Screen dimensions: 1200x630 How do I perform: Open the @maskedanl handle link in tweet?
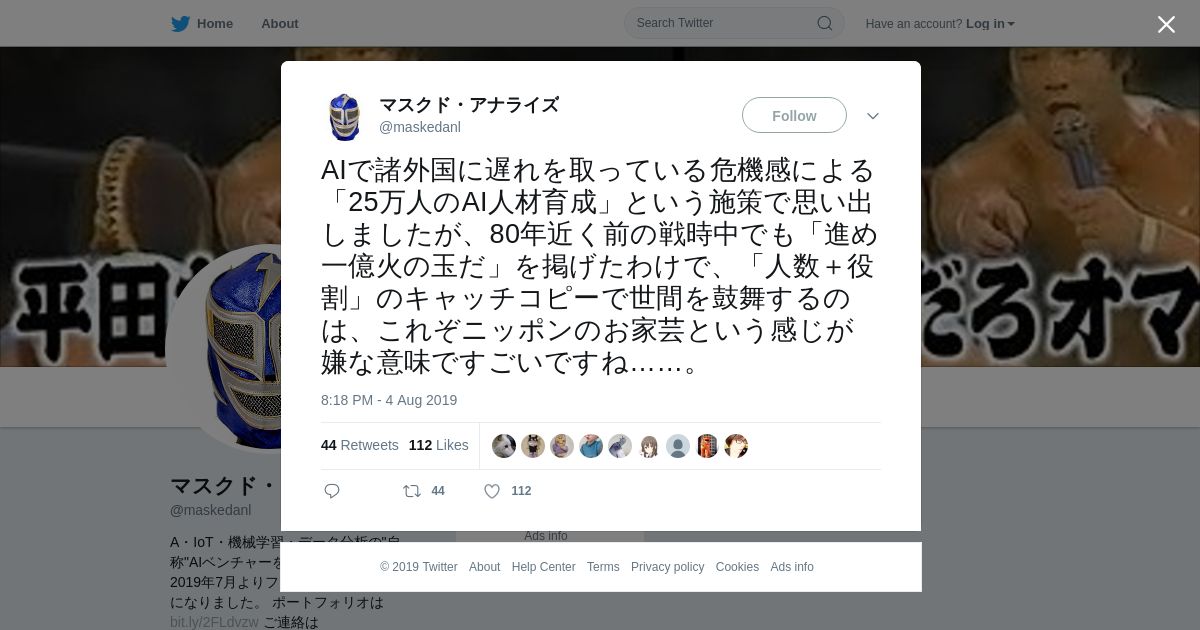[420, 127]
